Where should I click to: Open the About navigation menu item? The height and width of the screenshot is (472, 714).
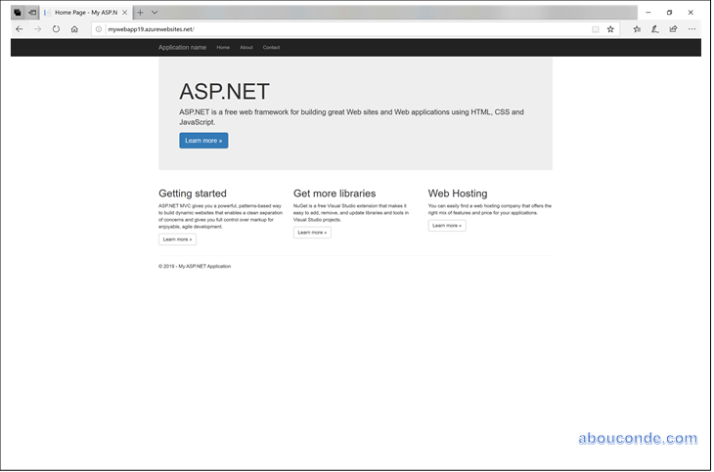click(x=246, y=47)
